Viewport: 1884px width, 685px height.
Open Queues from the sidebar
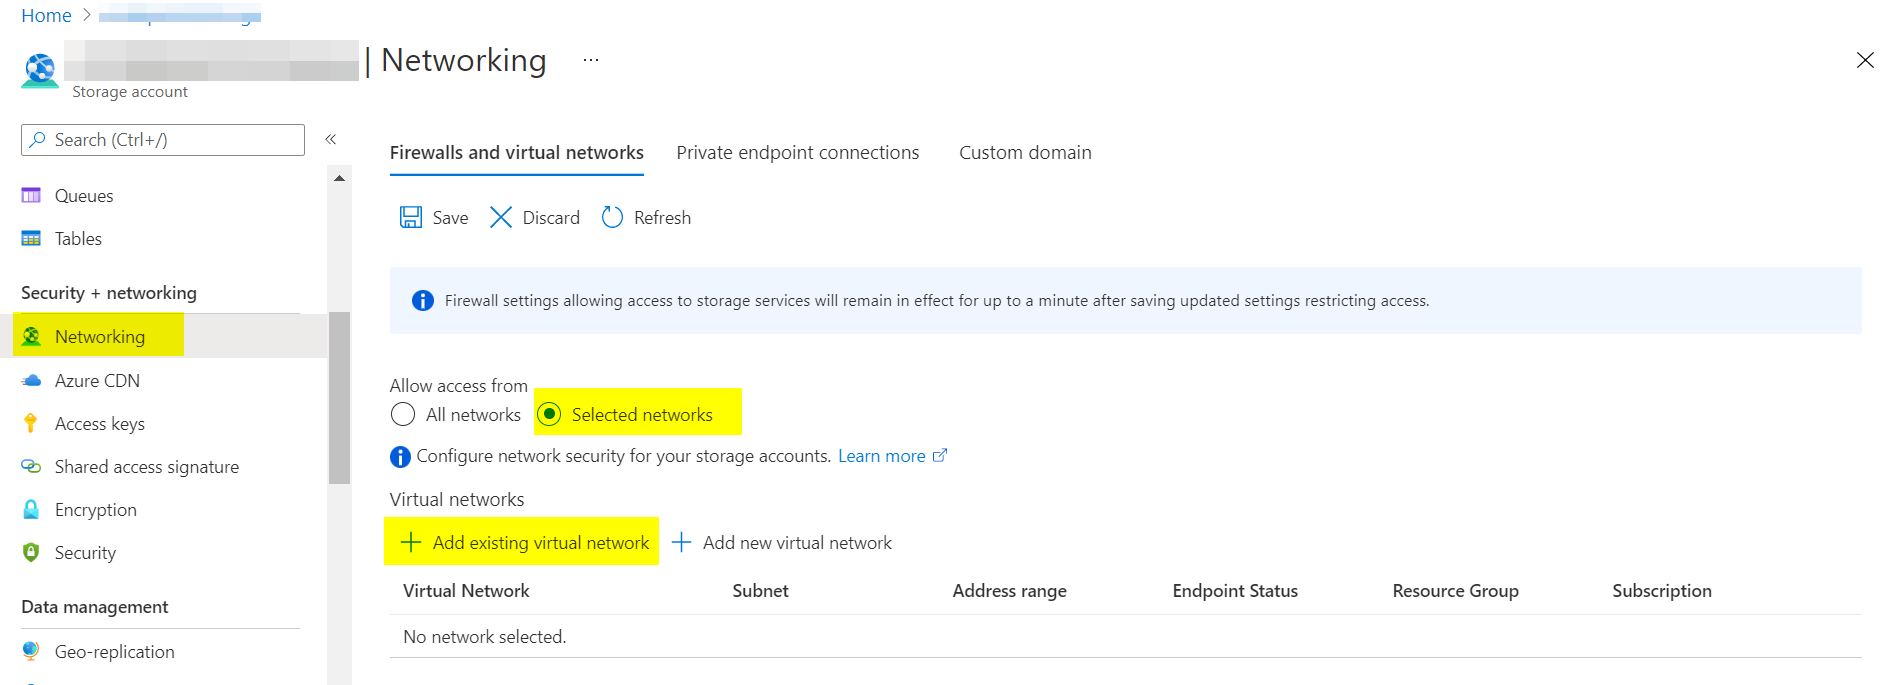(x=84, y=196)
